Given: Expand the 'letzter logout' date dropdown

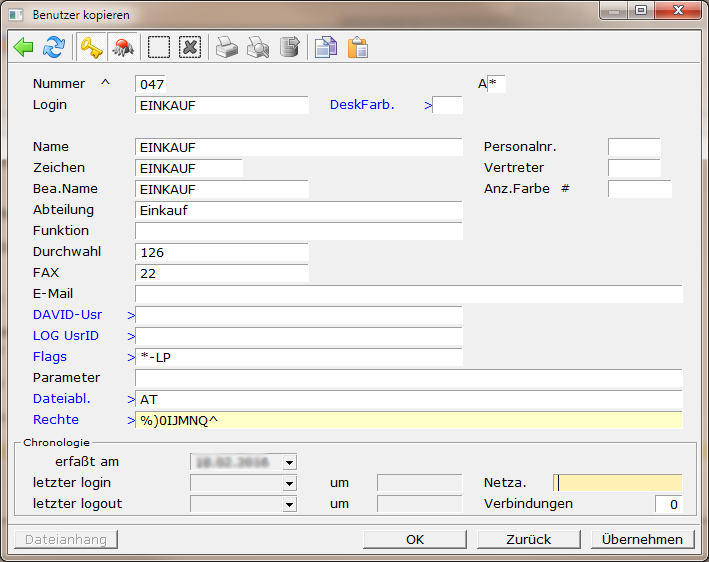Looking at the screenshot, I should click(290, 504).
